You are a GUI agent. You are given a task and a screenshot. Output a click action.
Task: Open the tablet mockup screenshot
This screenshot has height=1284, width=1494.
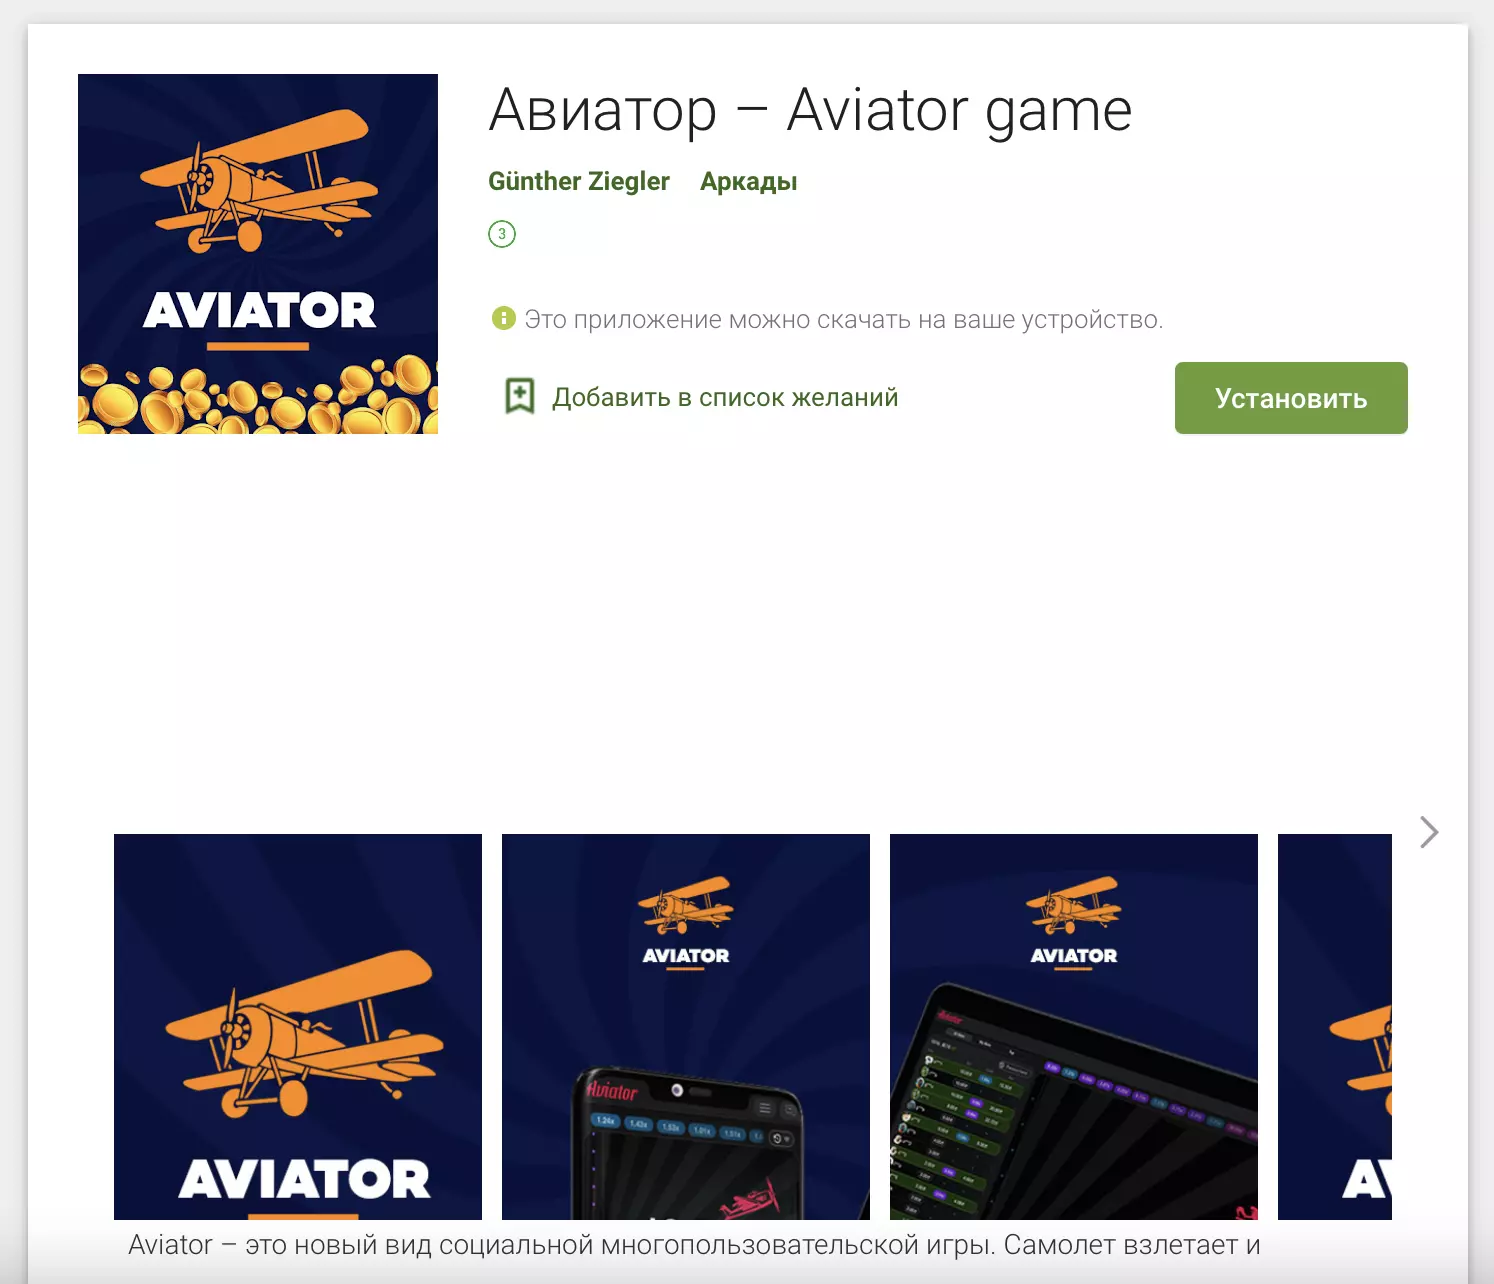point(1074,1027)
